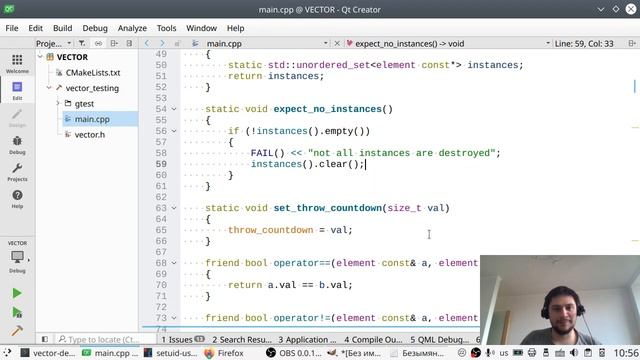Switch to OBS window in taskbar

293,353
